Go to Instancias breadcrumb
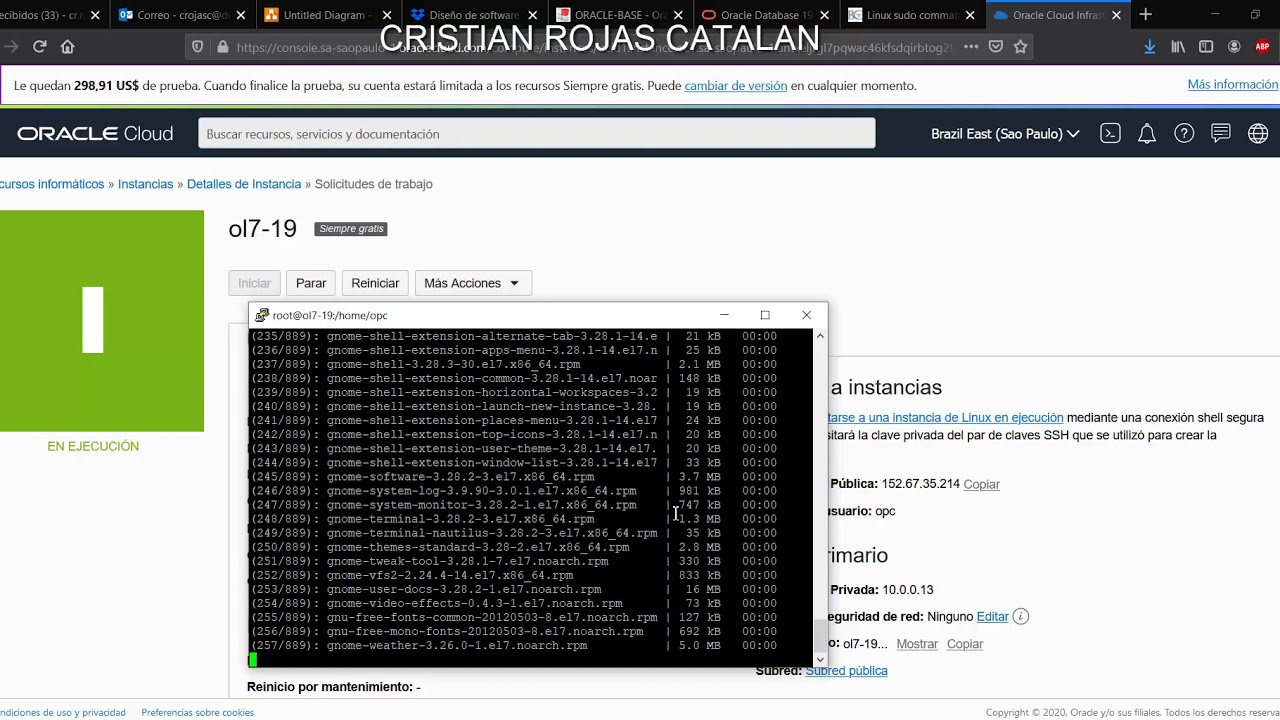1280x720 pixels. pyautogui.click(x=145, y=184)
